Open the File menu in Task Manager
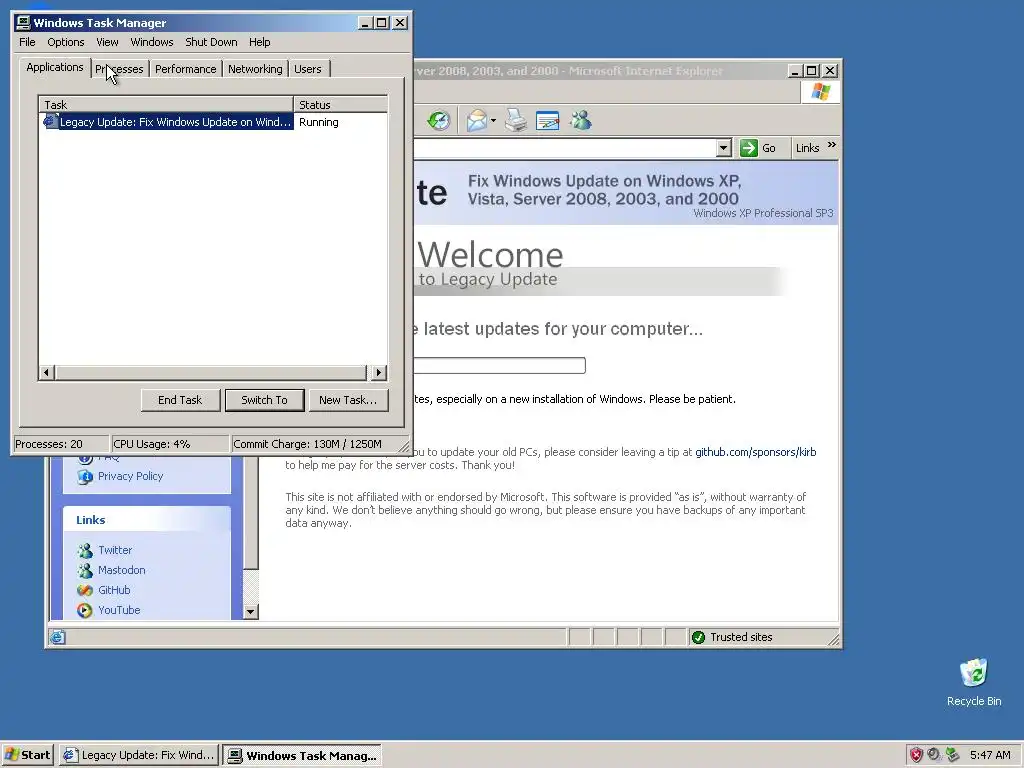This screenshot has height=768, width=1024. coord(27,42)
